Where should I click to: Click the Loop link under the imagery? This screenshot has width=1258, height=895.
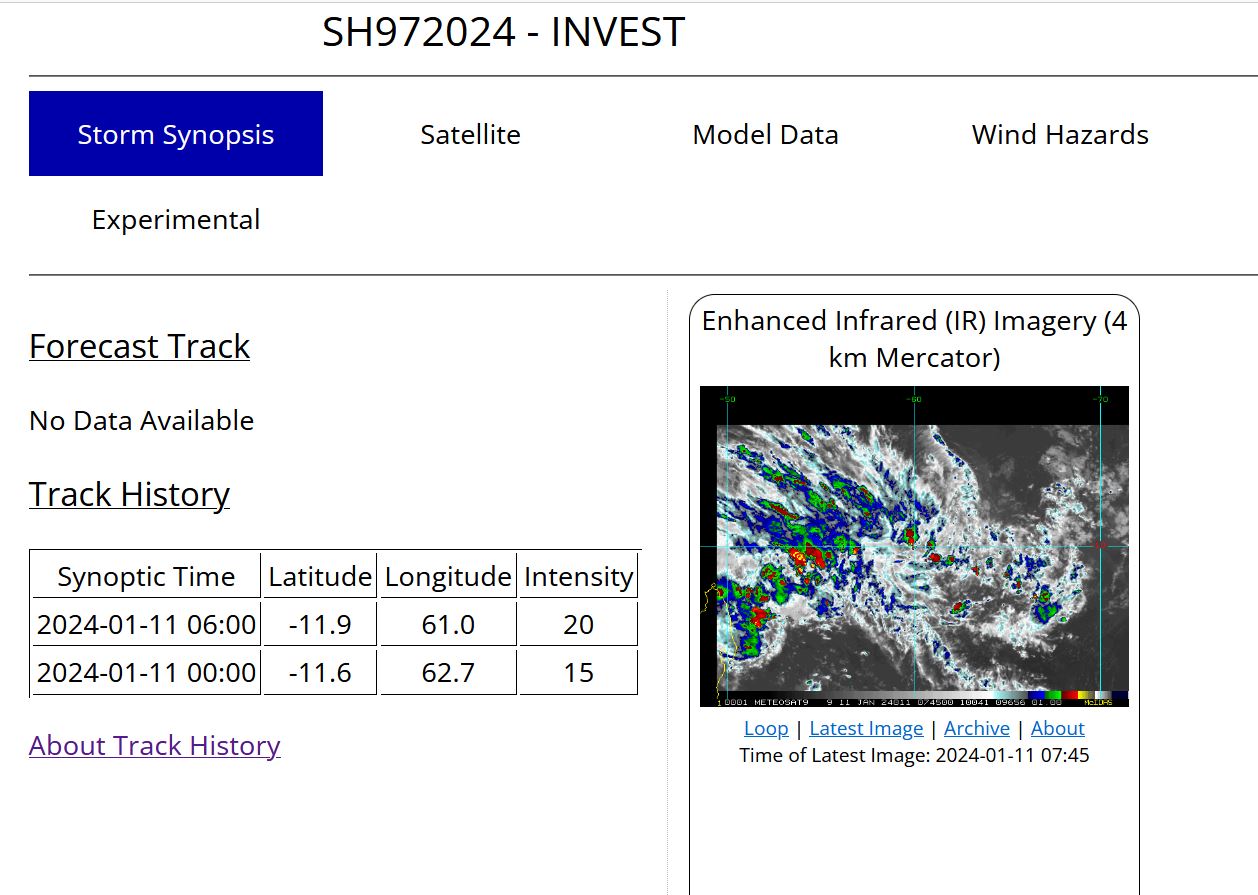pyautogui.click(x=766, y=728)
